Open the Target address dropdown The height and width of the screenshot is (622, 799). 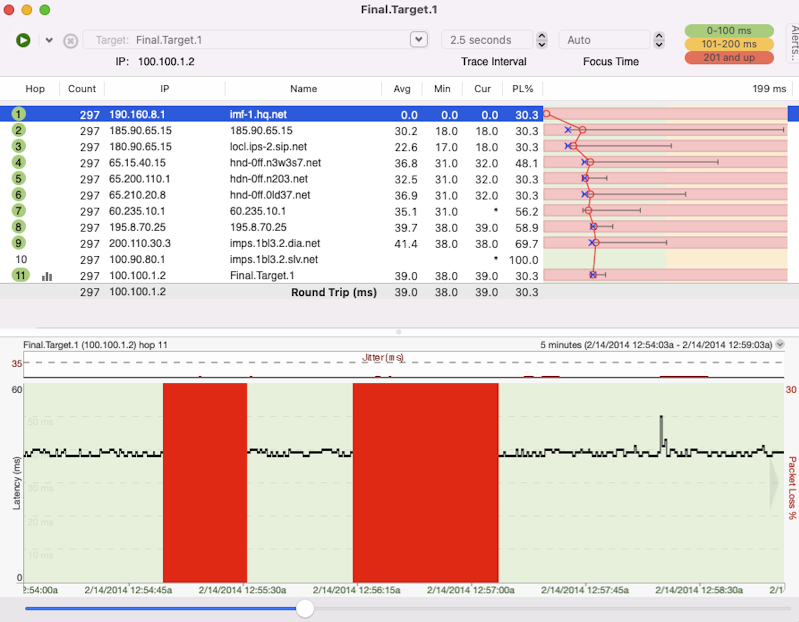point(419,40)
